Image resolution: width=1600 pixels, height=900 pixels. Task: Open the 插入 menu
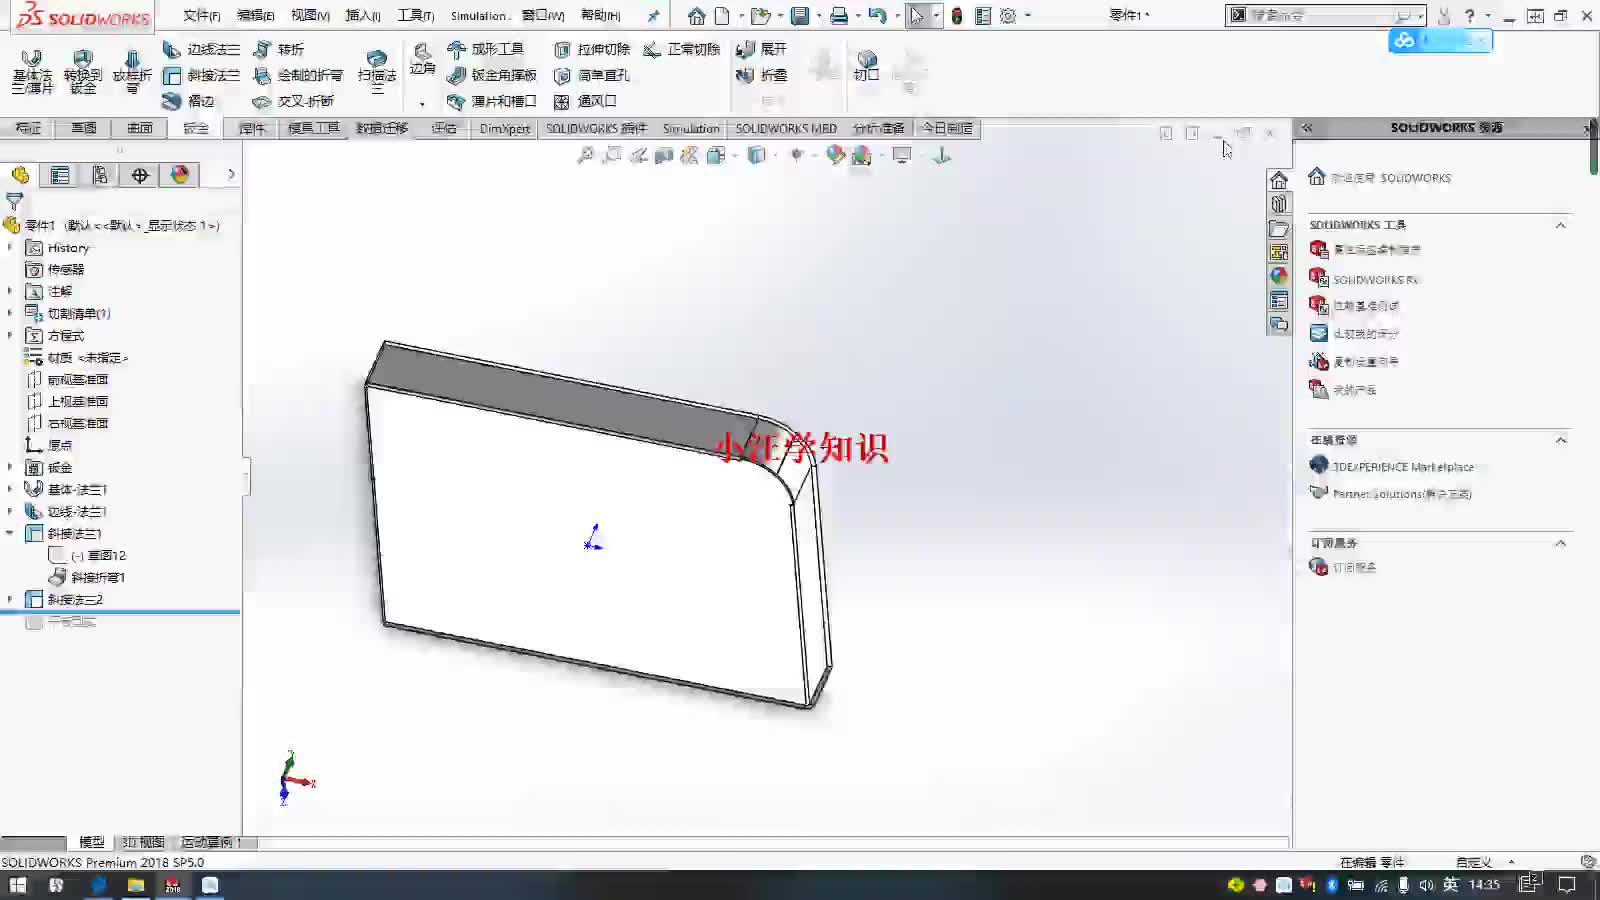coord(360,16)
